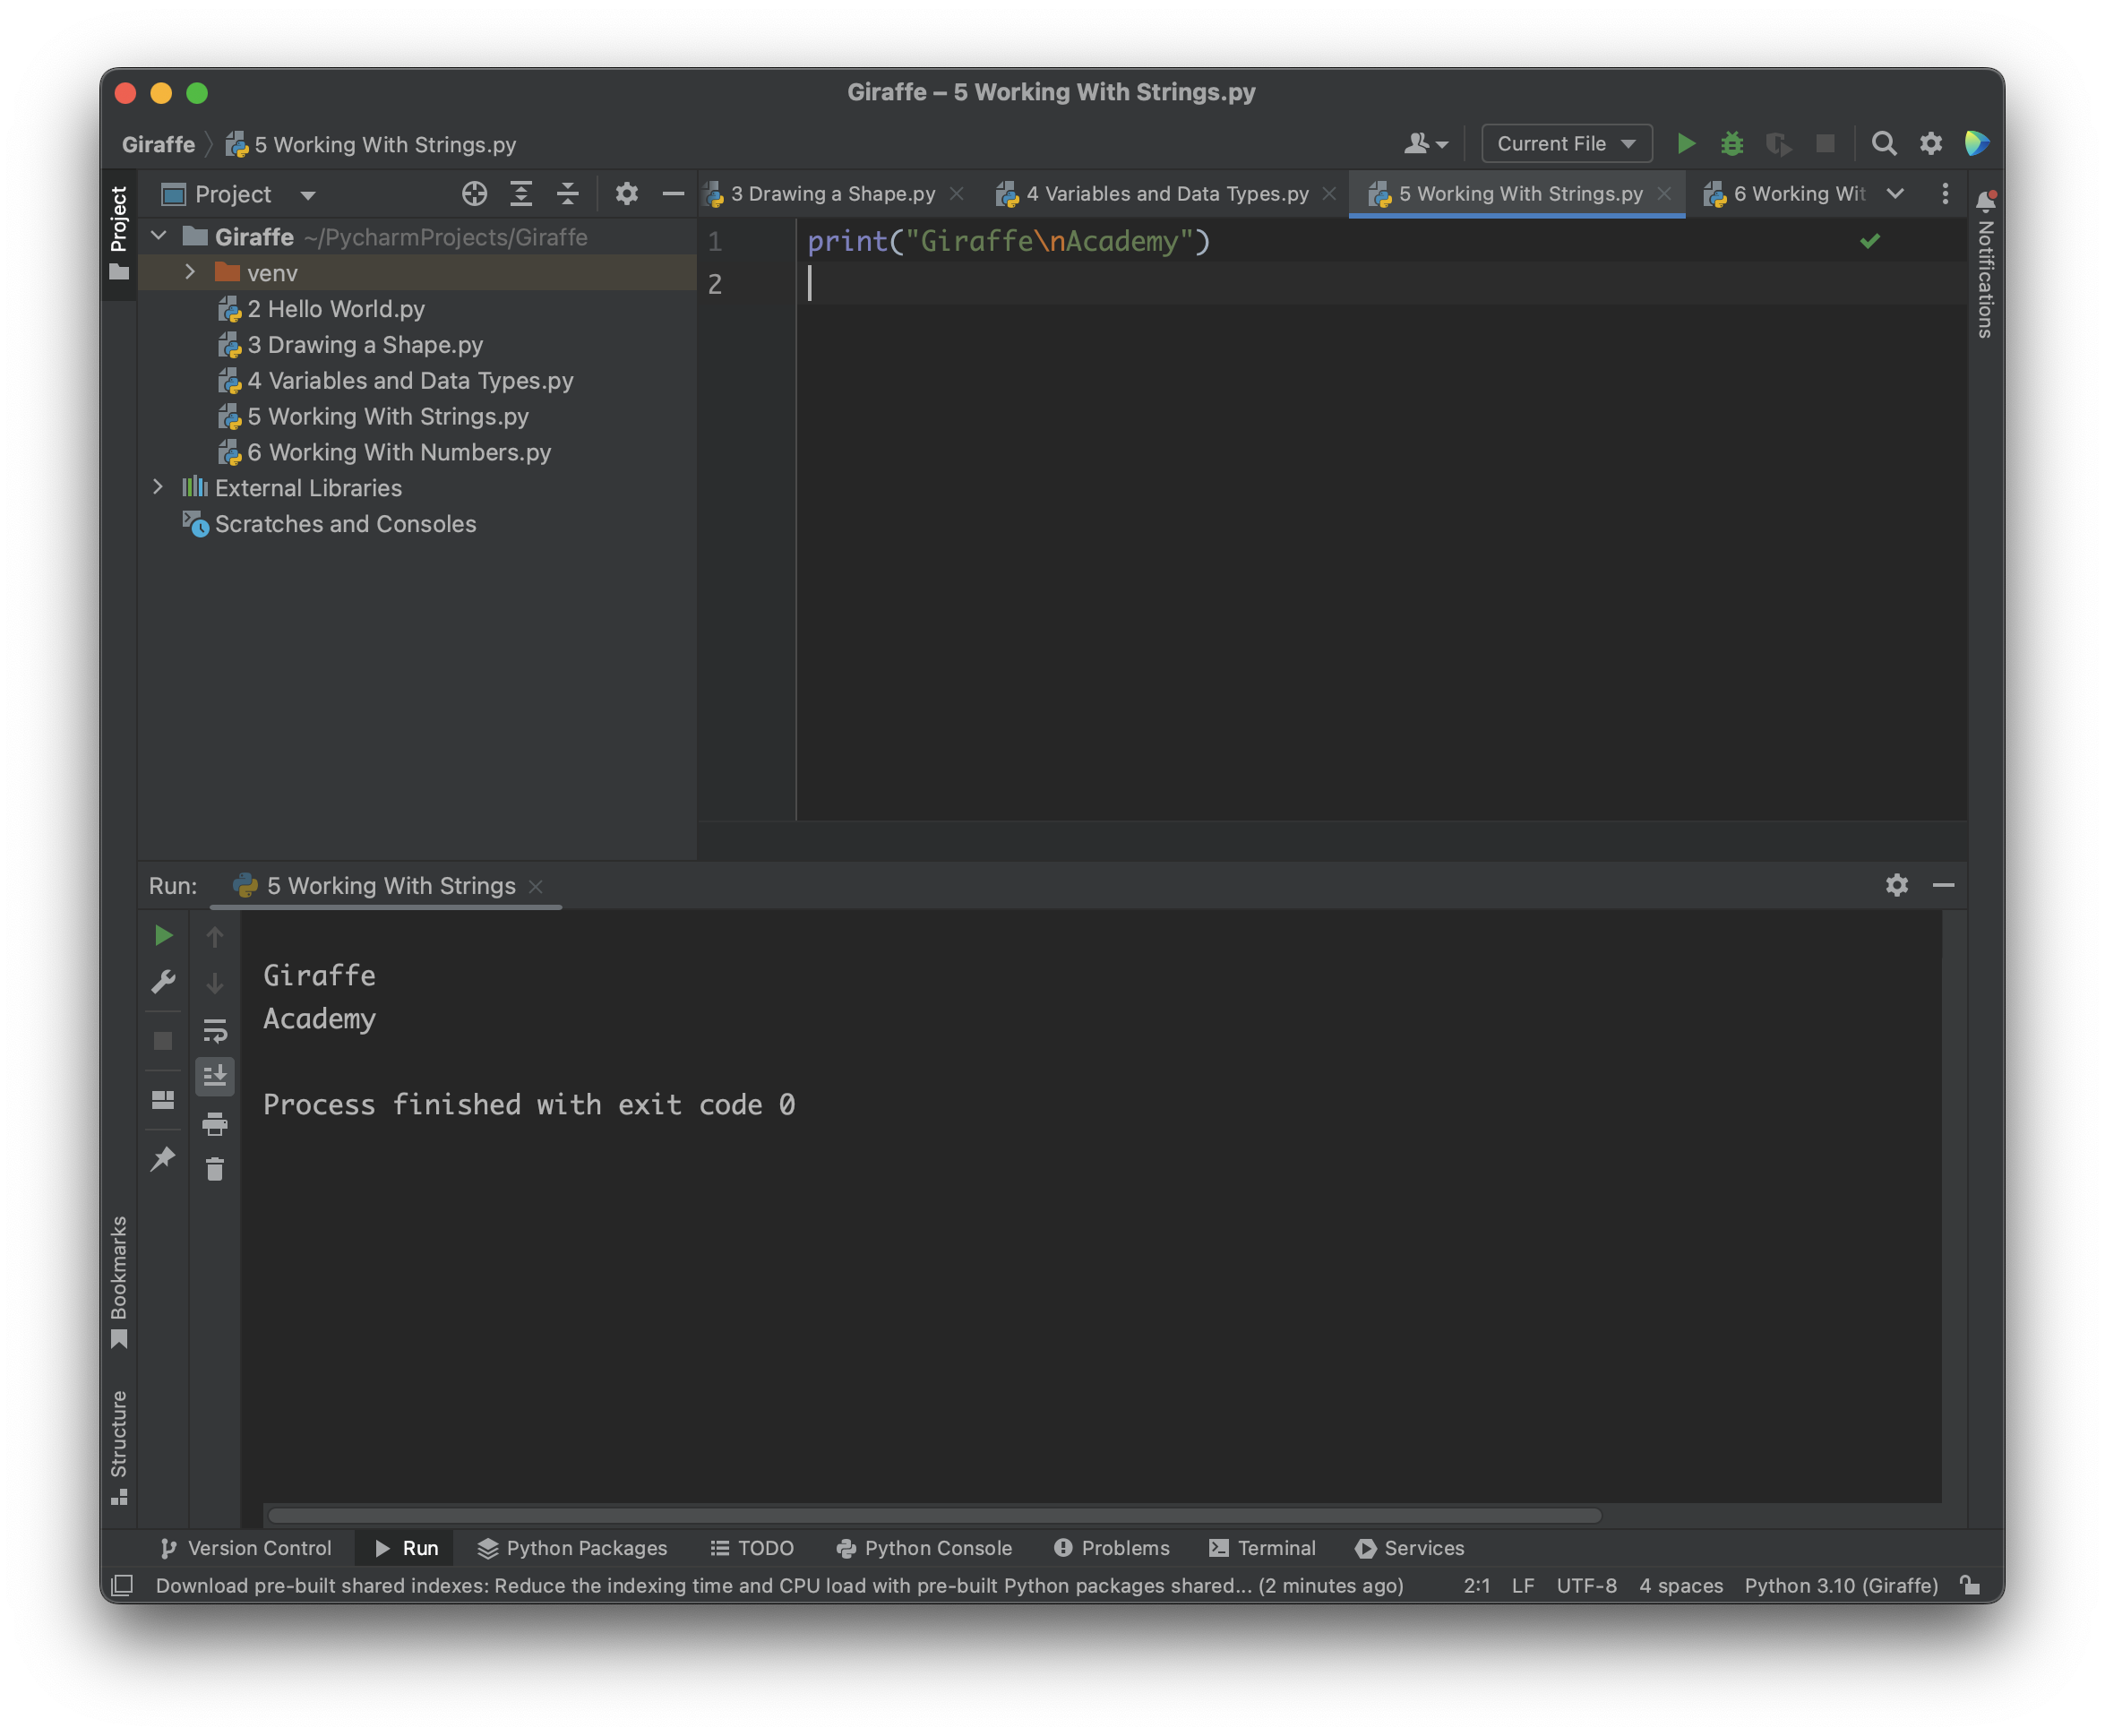
Task: Rerun program with Run panel play icon
Action: 163,936
